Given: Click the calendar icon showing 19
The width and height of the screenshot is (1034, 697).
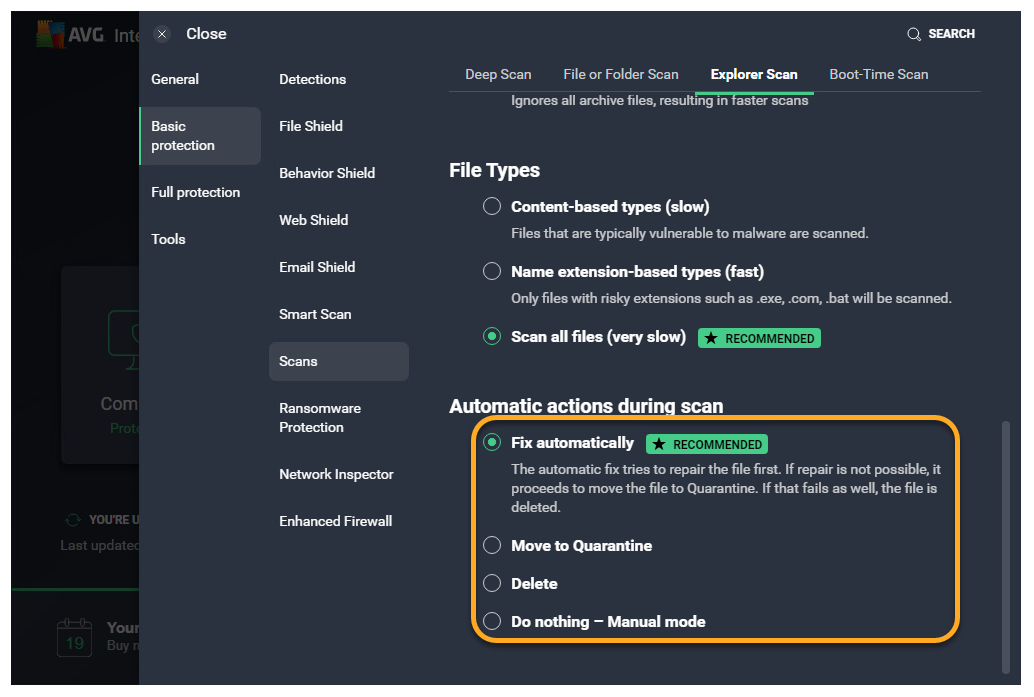Looking at the screenshot, I should (74, 638).
